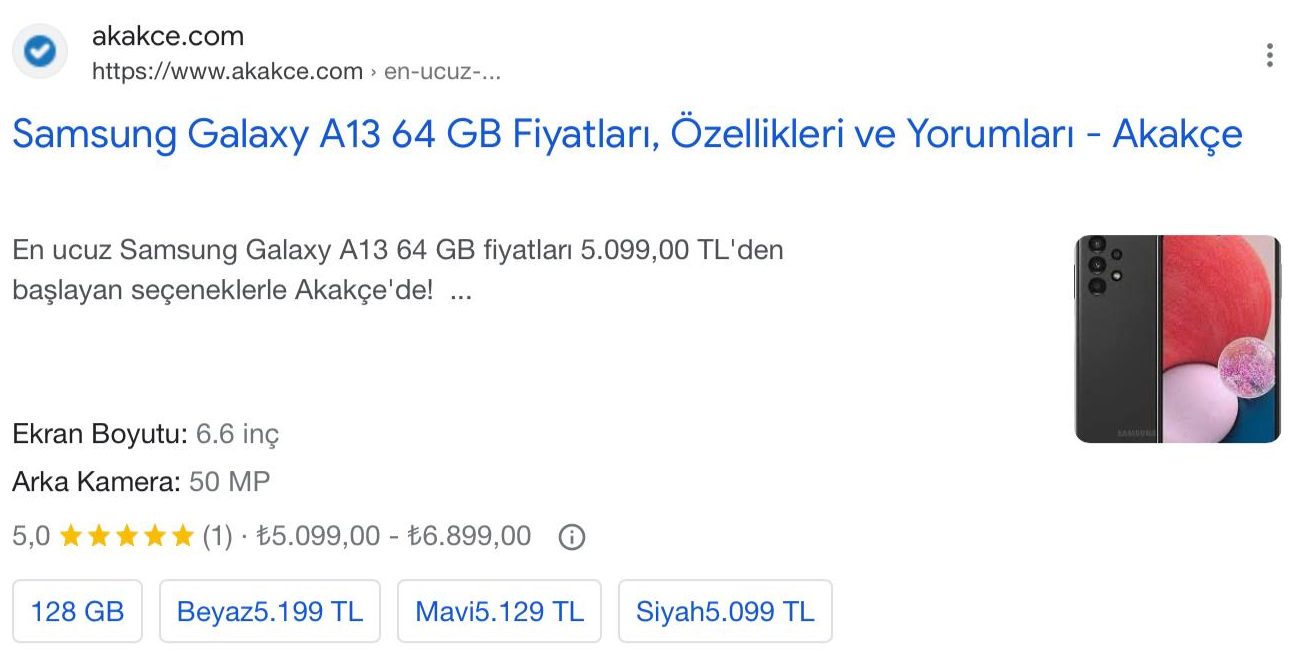The width and height of the screenshot is (1297, 652).
Task: Click the snippet text starting with En ucuz
Action: (397, 250)
